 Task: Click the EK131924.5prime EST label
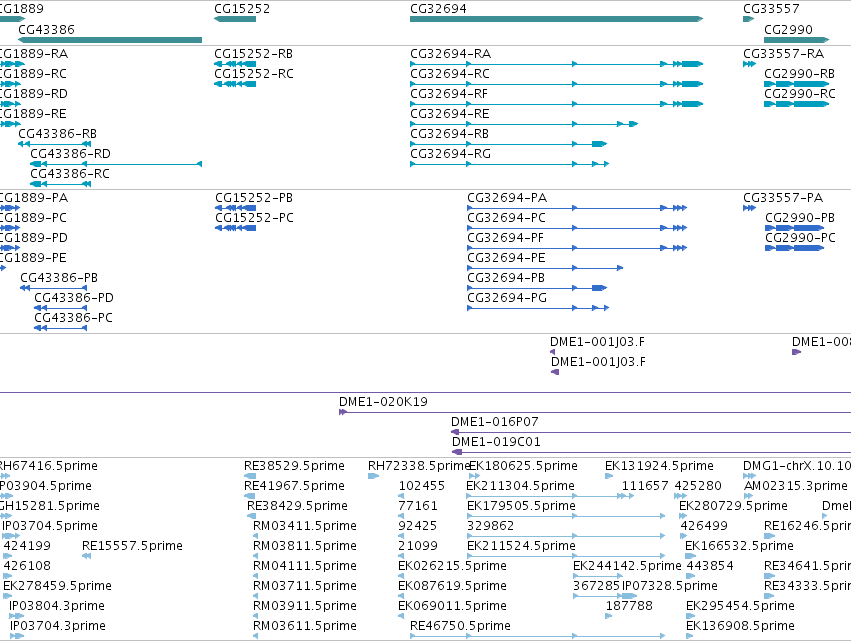point(659,466)
